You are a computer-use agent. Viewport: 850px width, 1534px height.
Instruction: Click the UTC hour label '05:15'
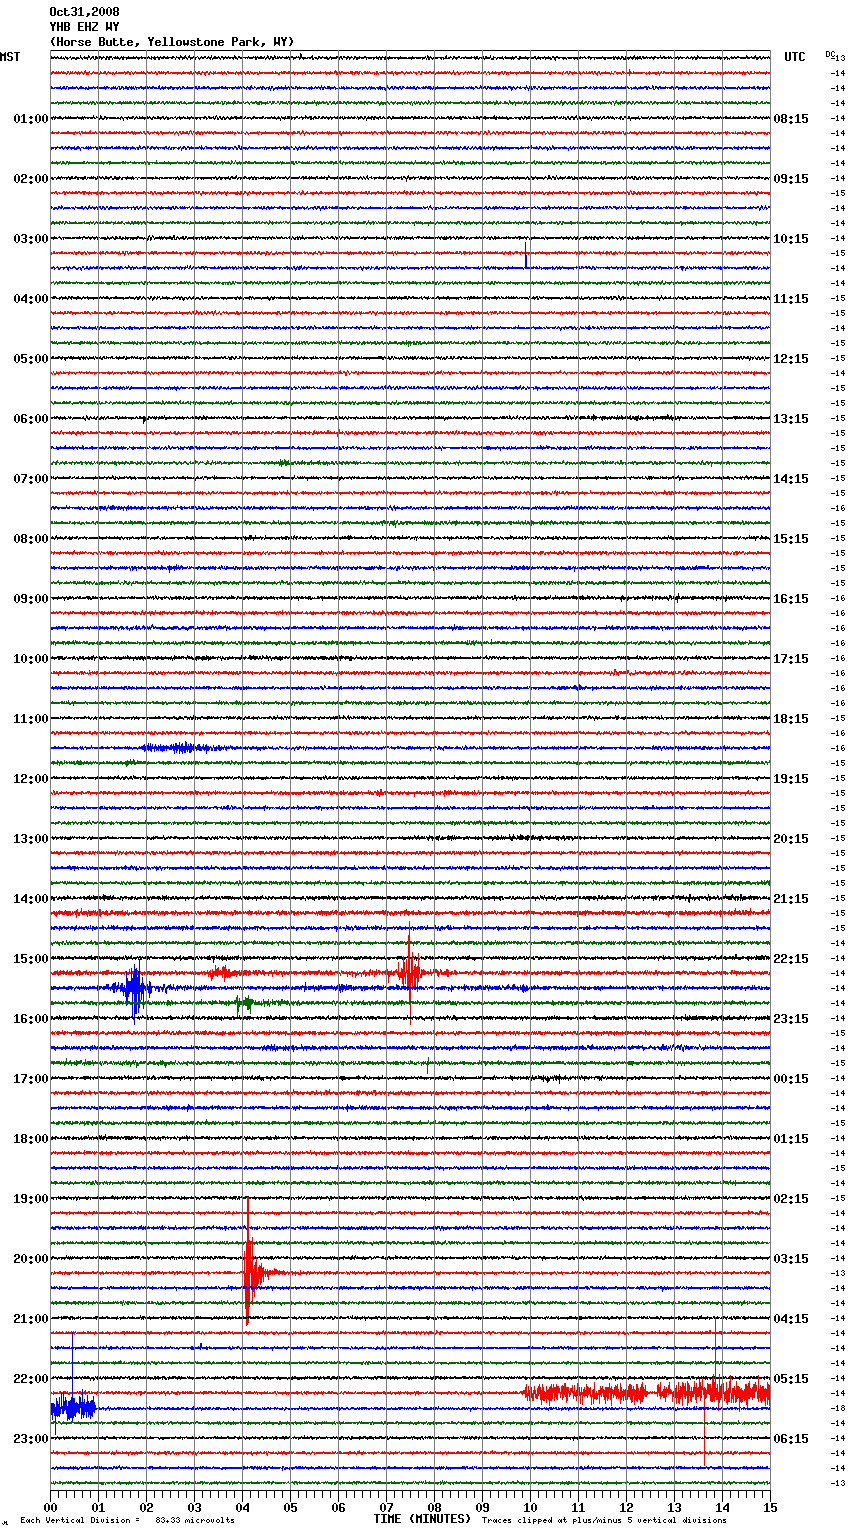click(x=791, y=1379)
